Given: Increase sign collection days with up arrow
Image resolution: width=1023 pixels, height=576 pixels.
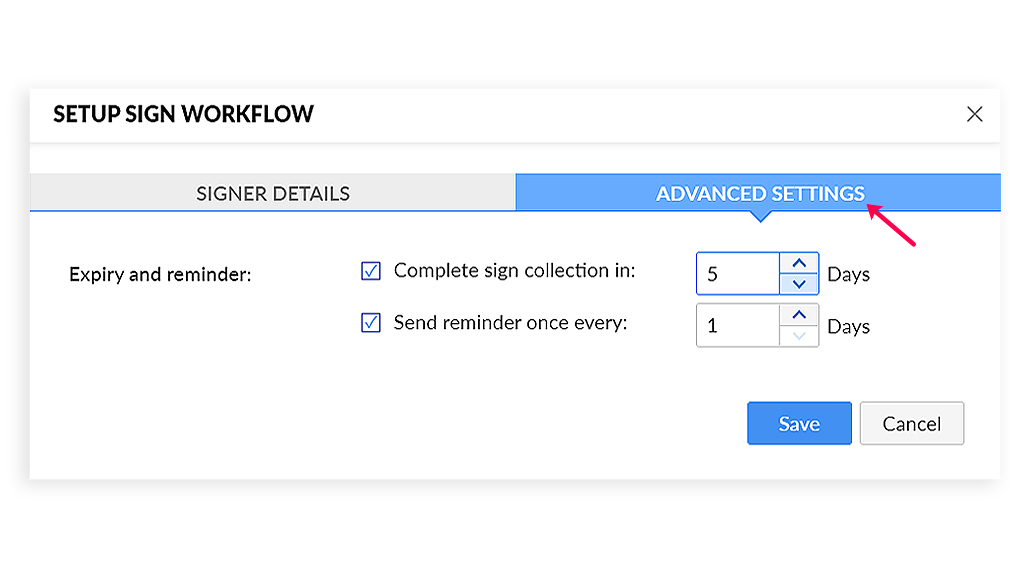Looking at the screenshot, I should (x=798, y=263).
